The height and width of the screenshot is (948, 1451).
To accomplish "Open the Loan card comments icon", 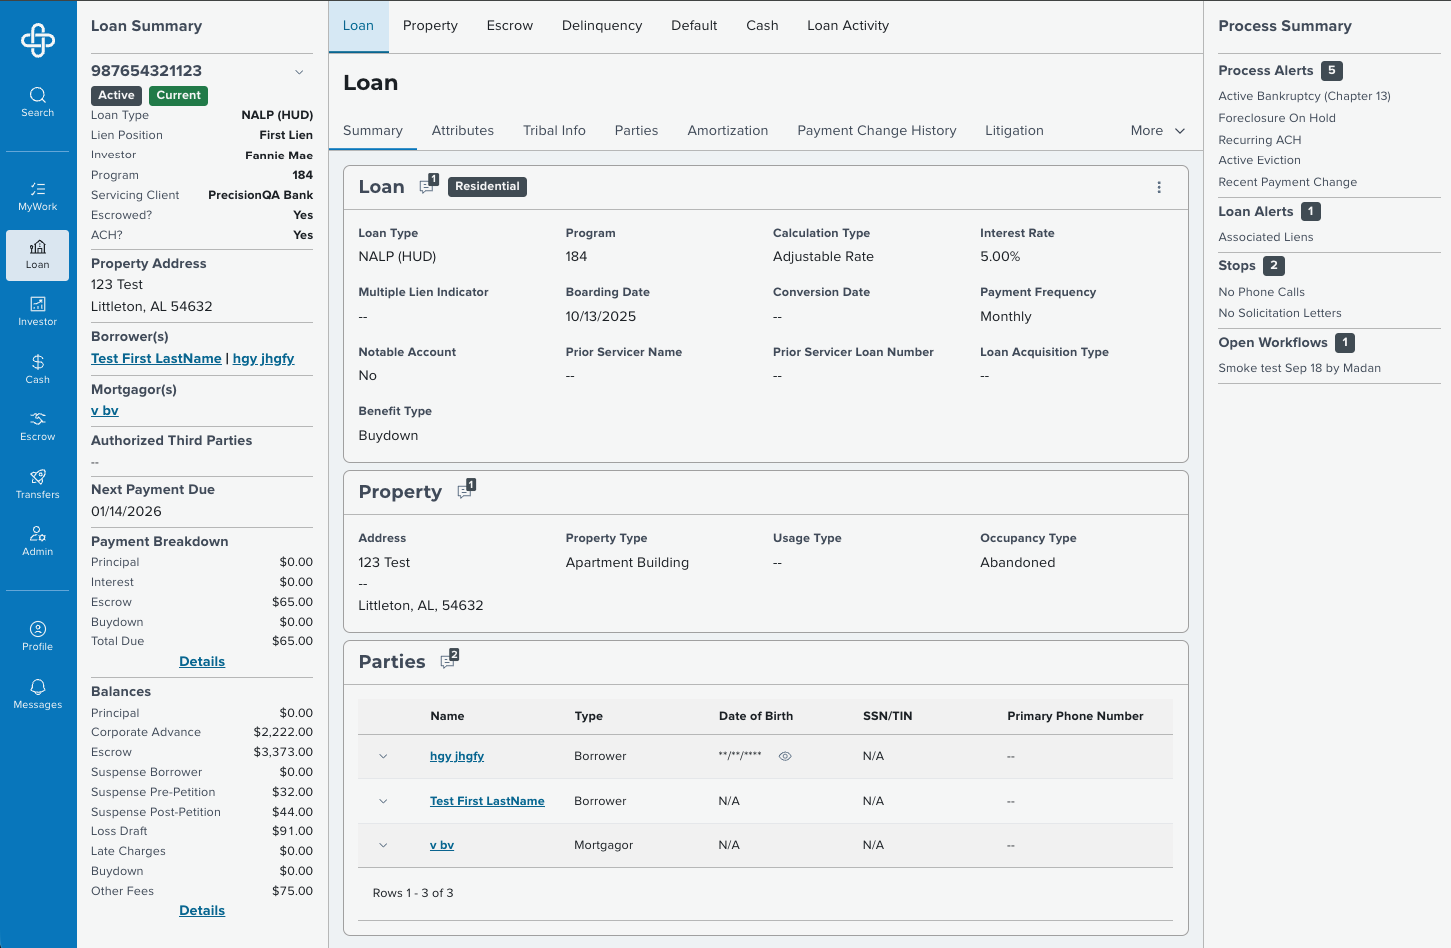I will (428, 185).
